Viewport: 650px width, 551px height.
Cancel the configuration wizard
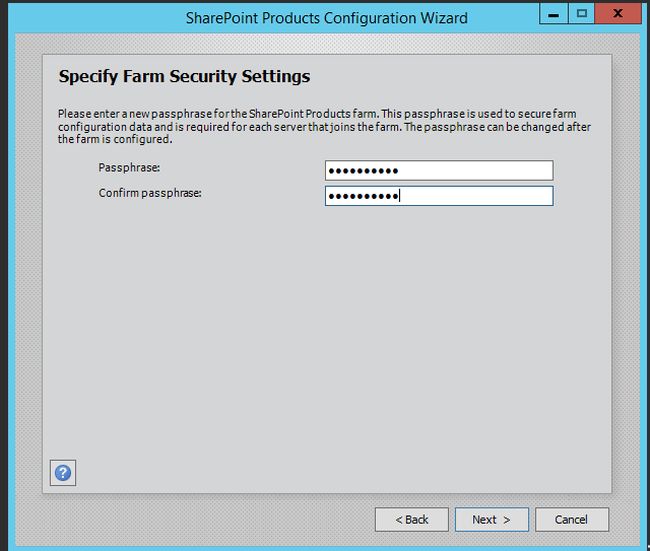click(x=572, y=519)
